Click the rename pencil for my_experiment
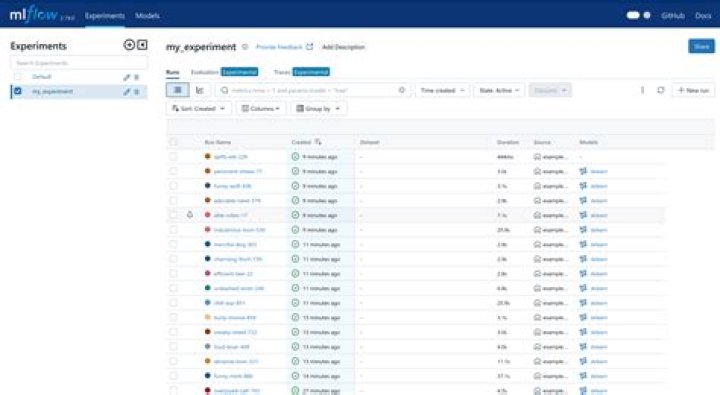The height and width of the screenshot is (395, 720). [127, 92]
